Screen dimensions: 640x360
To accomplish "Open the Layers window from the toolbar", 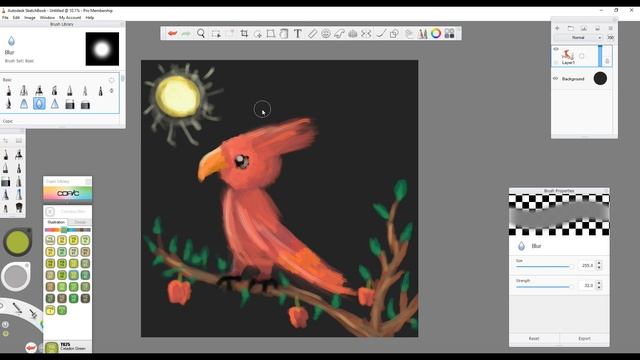I will point(409,33).
